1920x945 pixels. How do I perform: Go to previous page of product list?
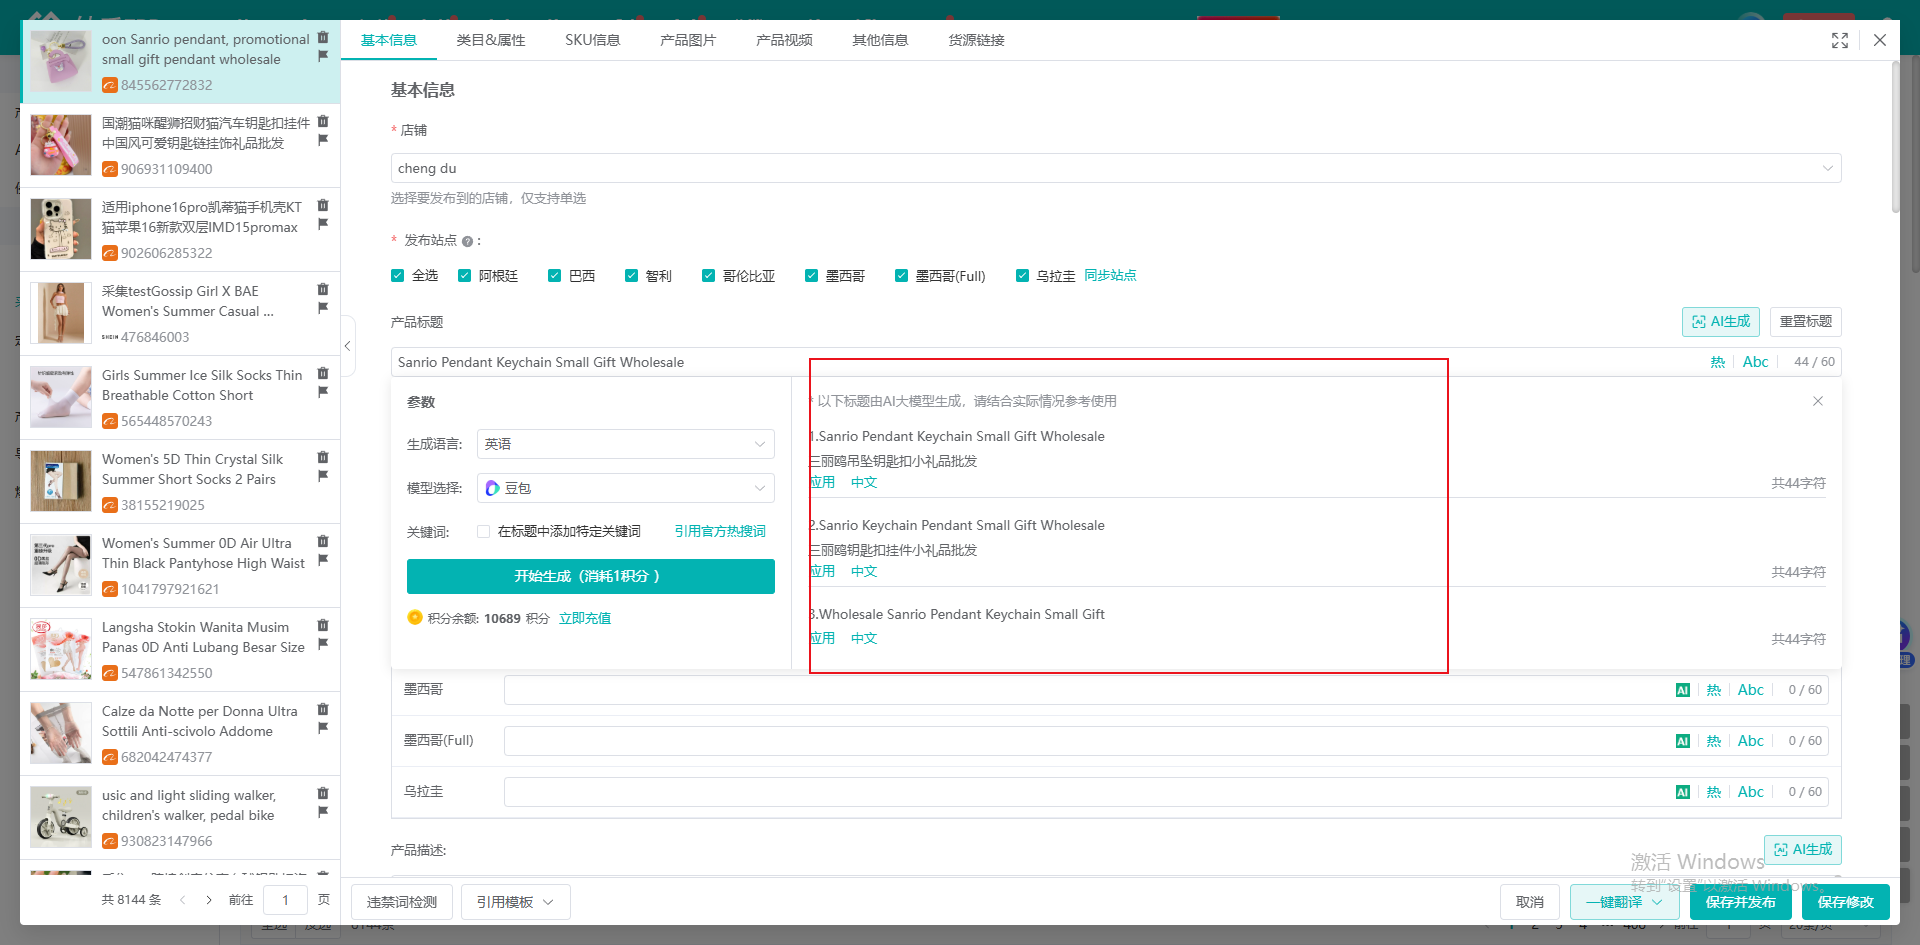(183, 900)
